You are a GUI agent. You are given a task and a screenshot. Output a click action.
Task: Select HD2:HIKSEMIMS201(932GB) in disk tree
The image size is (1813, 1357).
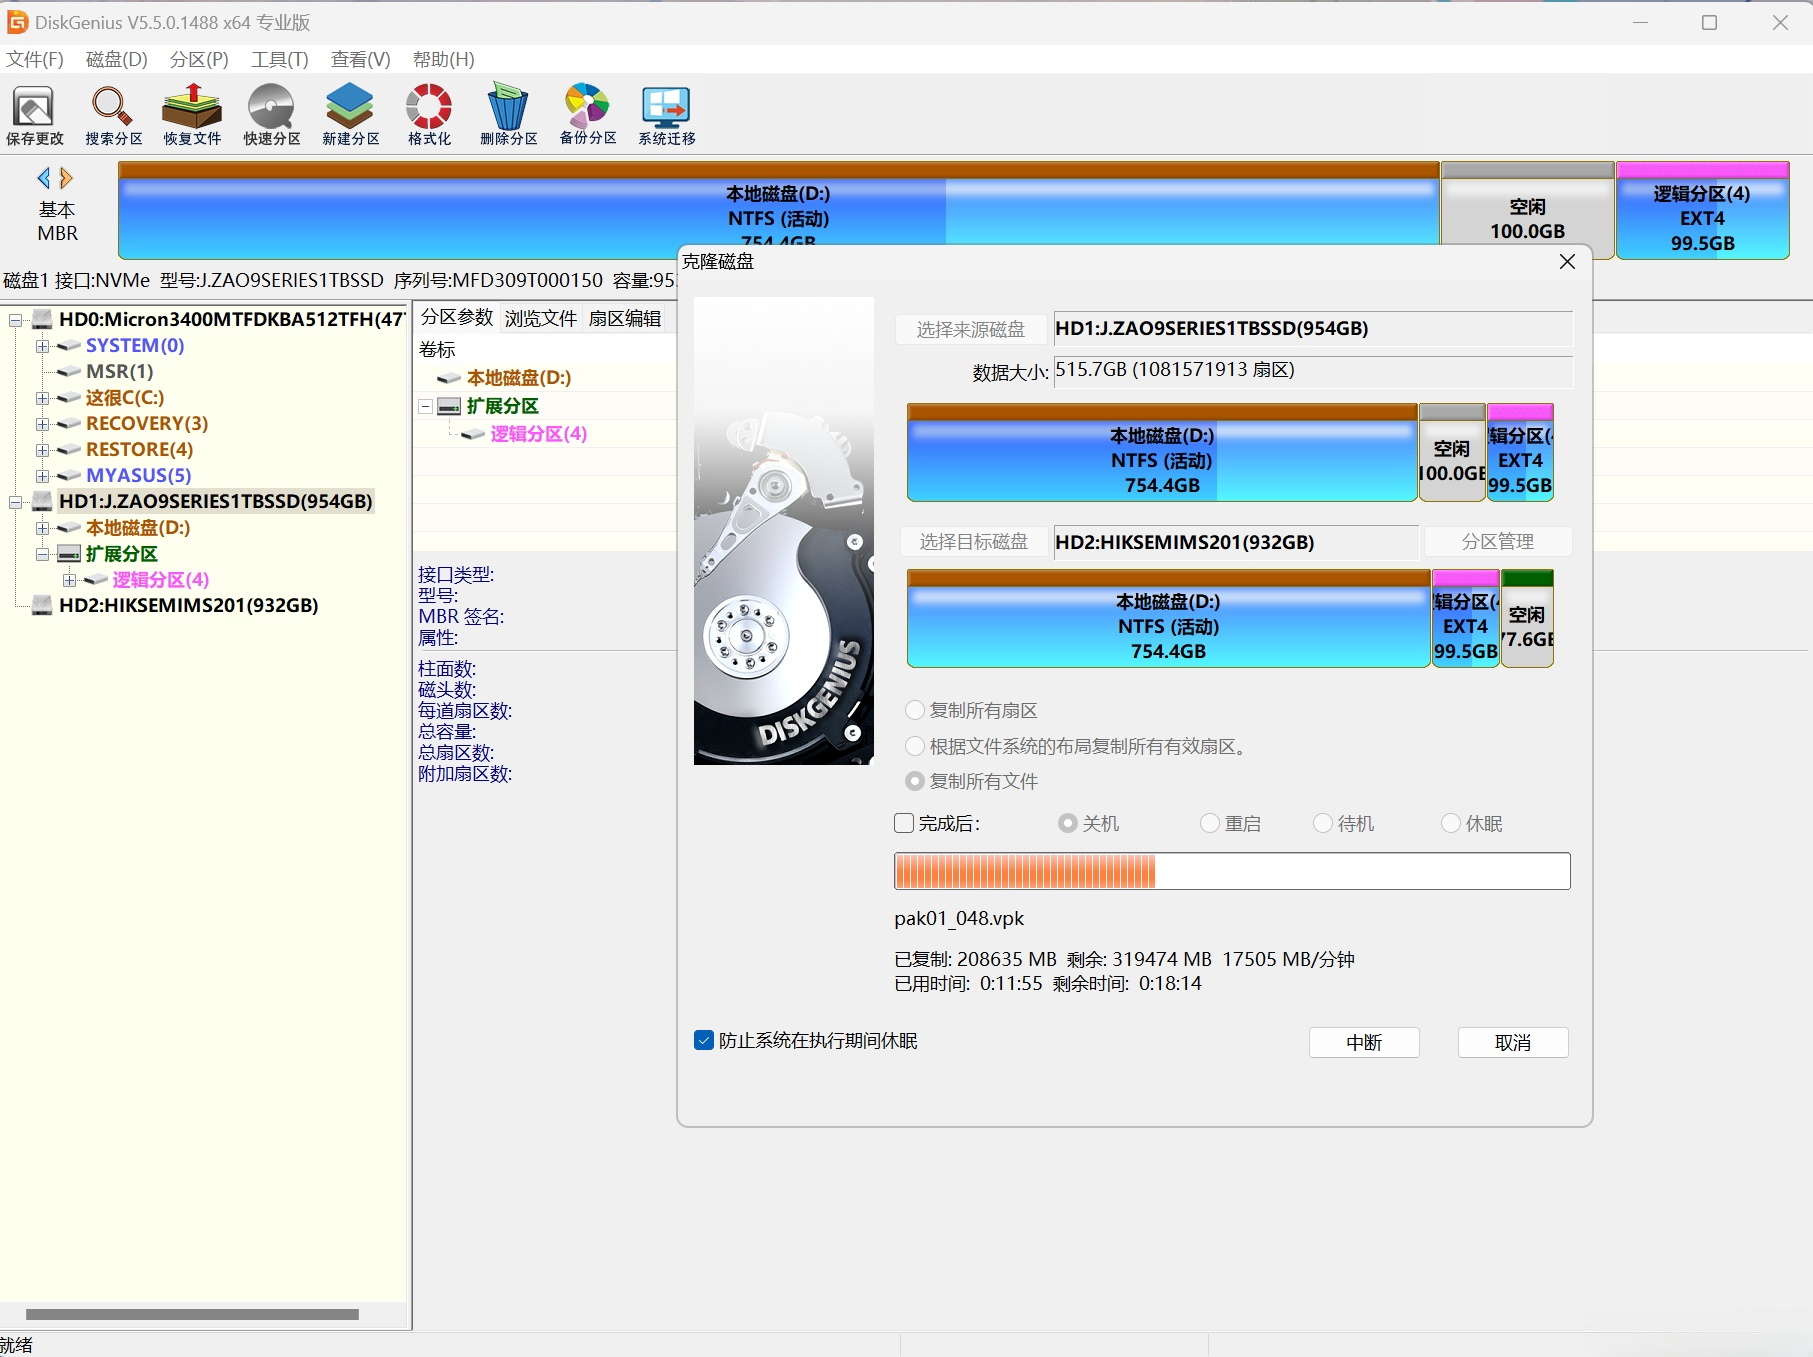coord(188,606)
